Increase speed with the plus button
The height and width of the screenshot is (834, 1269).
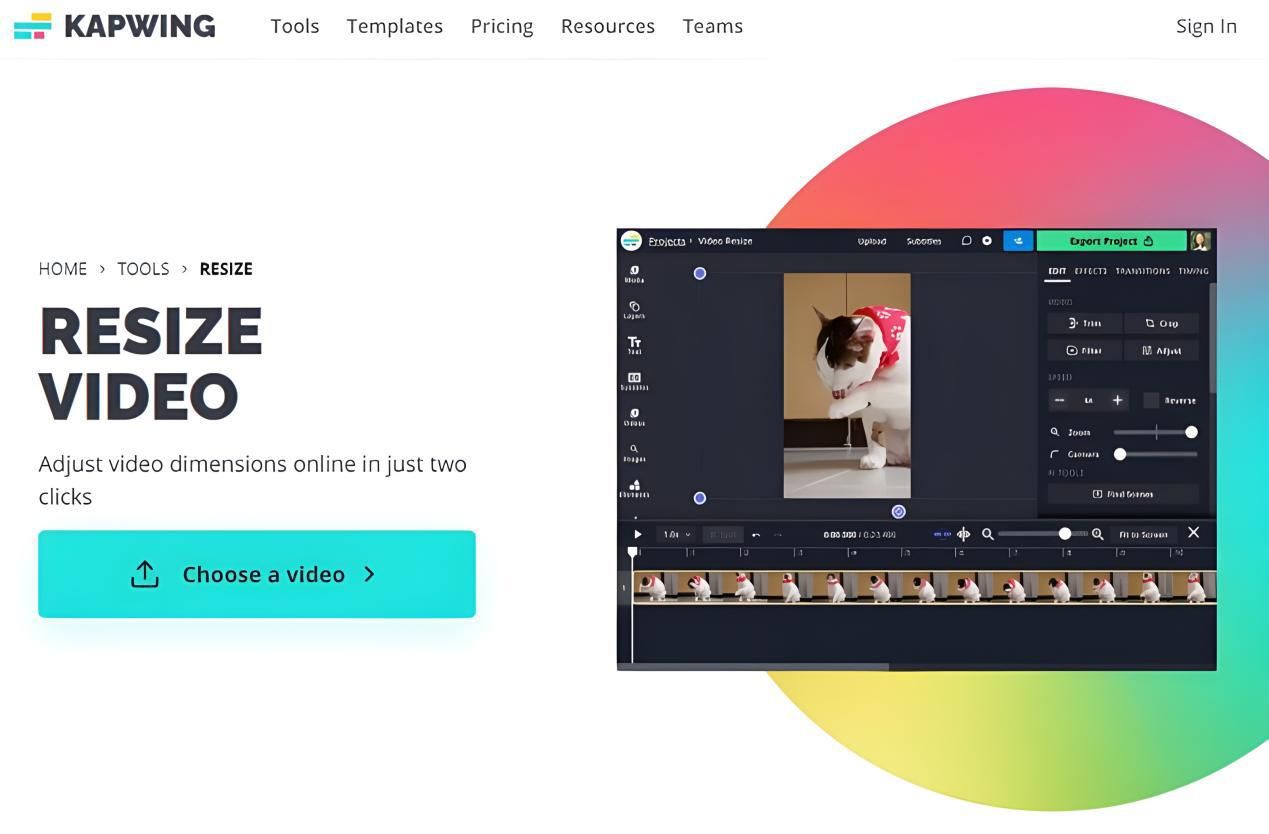[x=1118, y=400]
